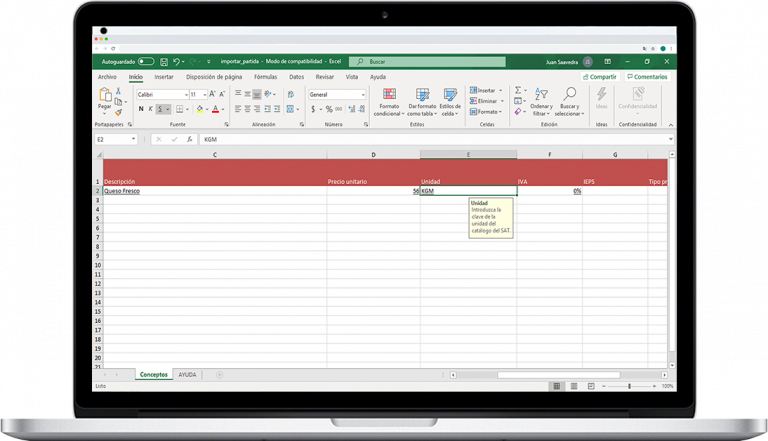
Task: Click the Cut scissors icon
Action: pyautogui.click(x=118, y=91)
